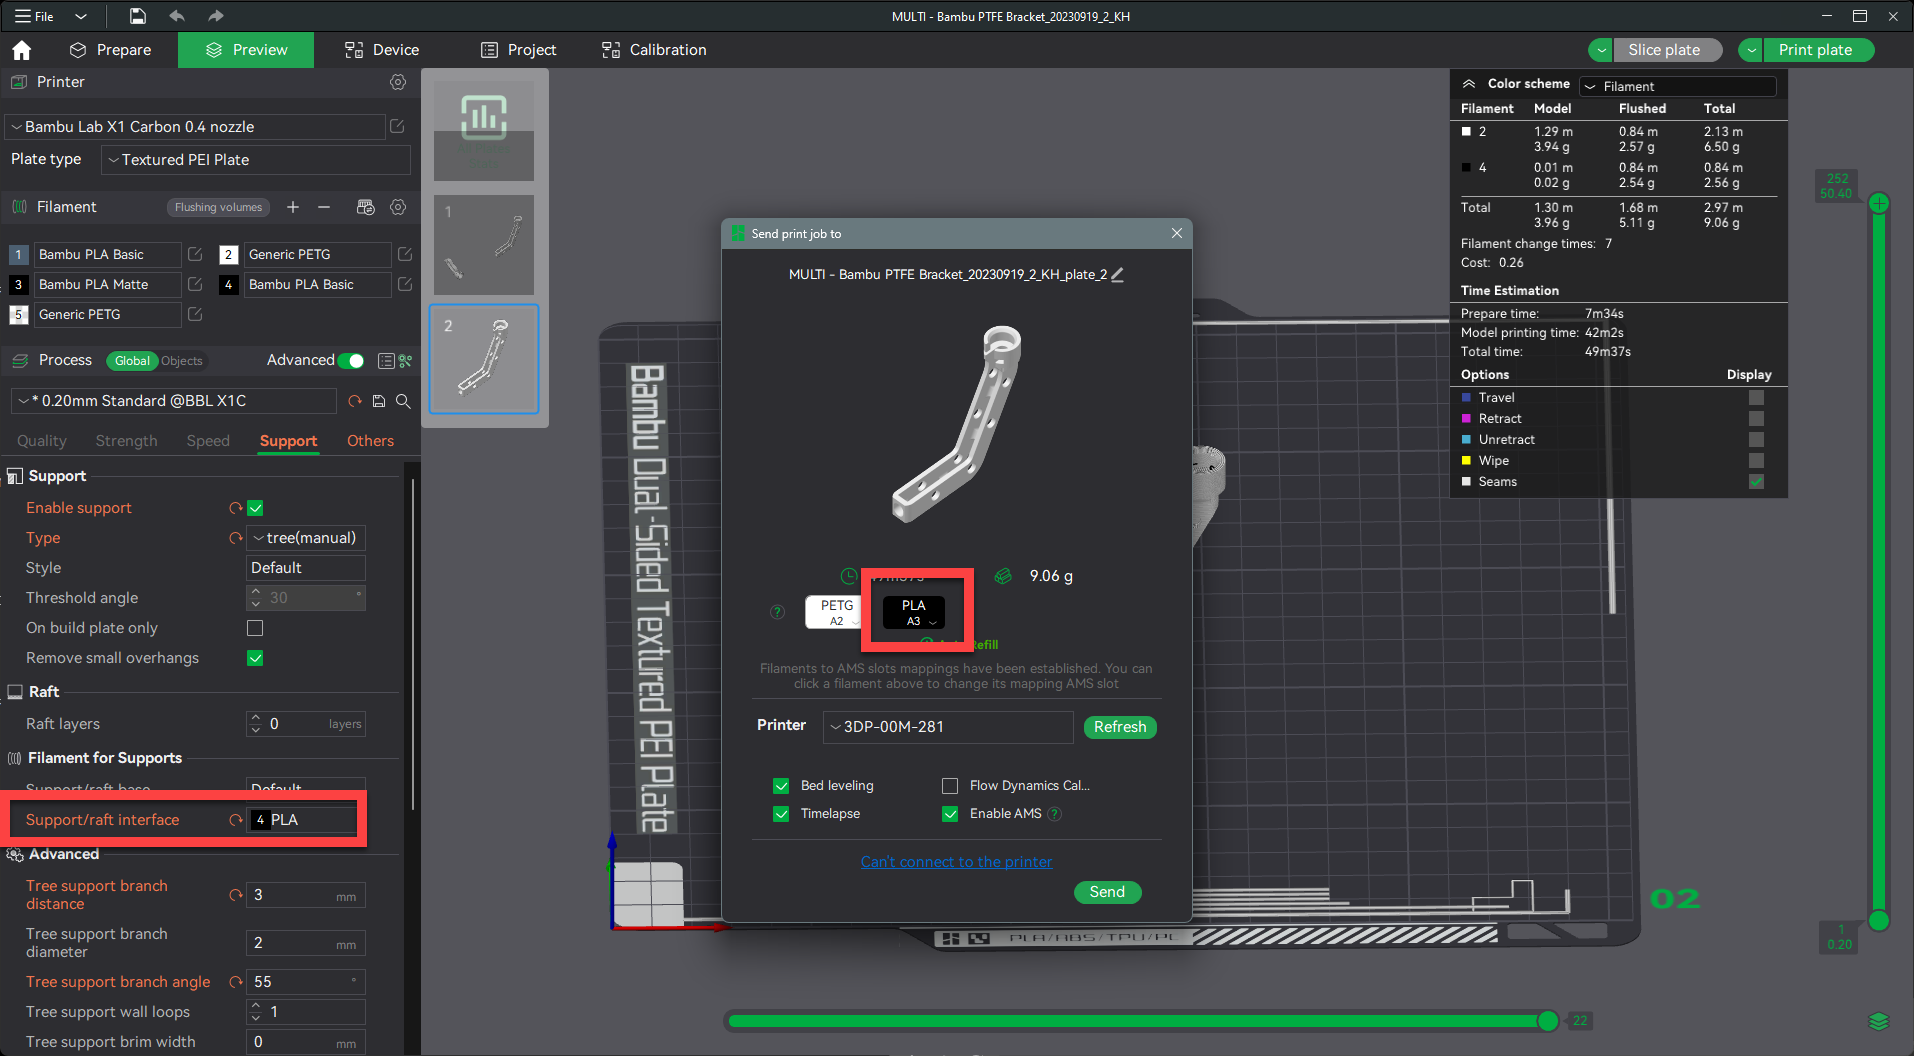Open the Strength settings tab
Viewport: 1914px width, 1056px height.
126,440
